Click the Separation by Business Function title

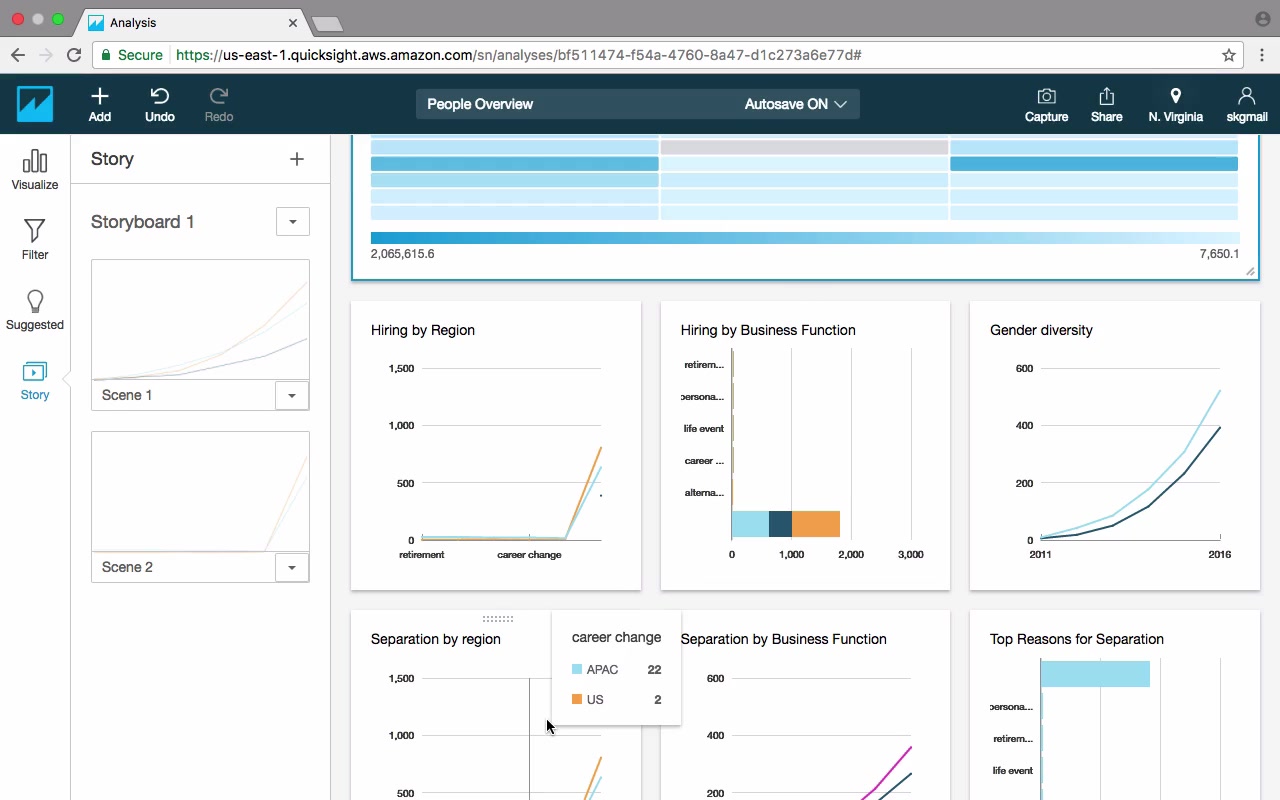pos(784,639)
